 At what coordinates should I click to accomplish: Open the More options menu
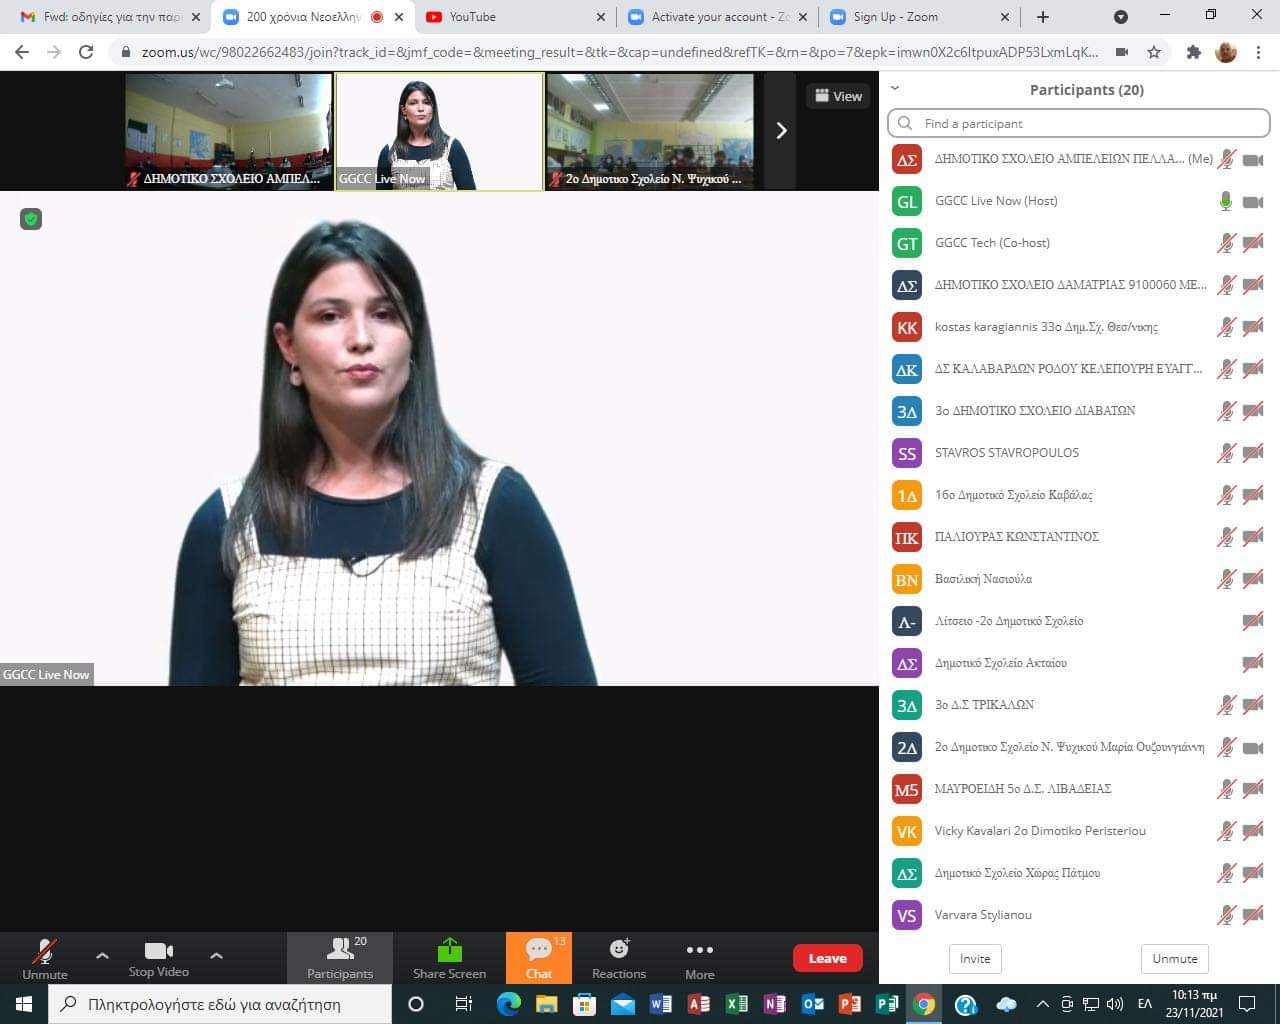point(699,957)
